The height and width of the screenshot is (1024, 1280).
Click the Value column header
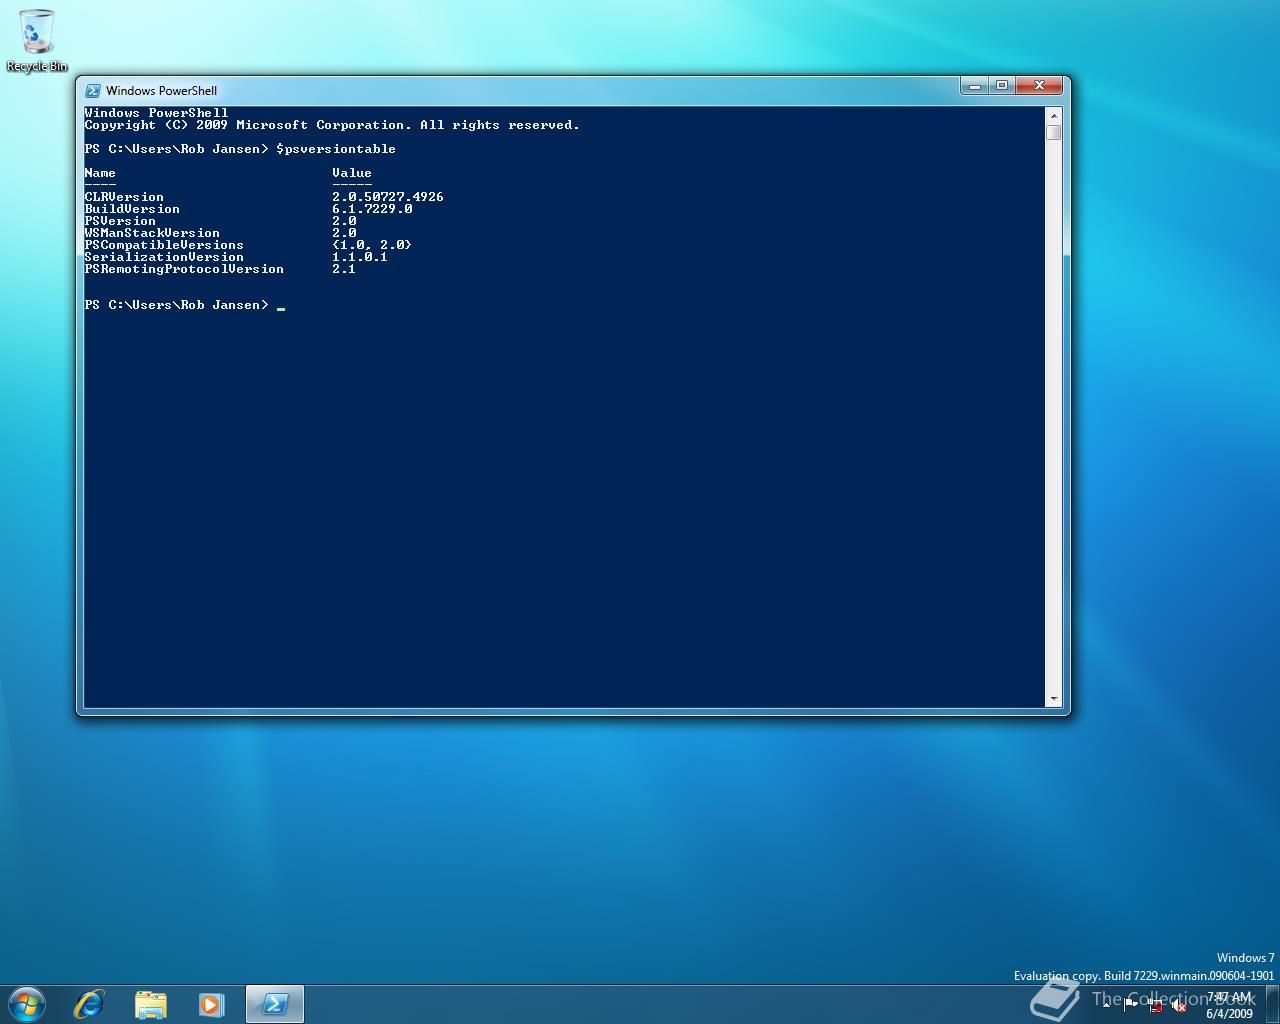[352, 173]
